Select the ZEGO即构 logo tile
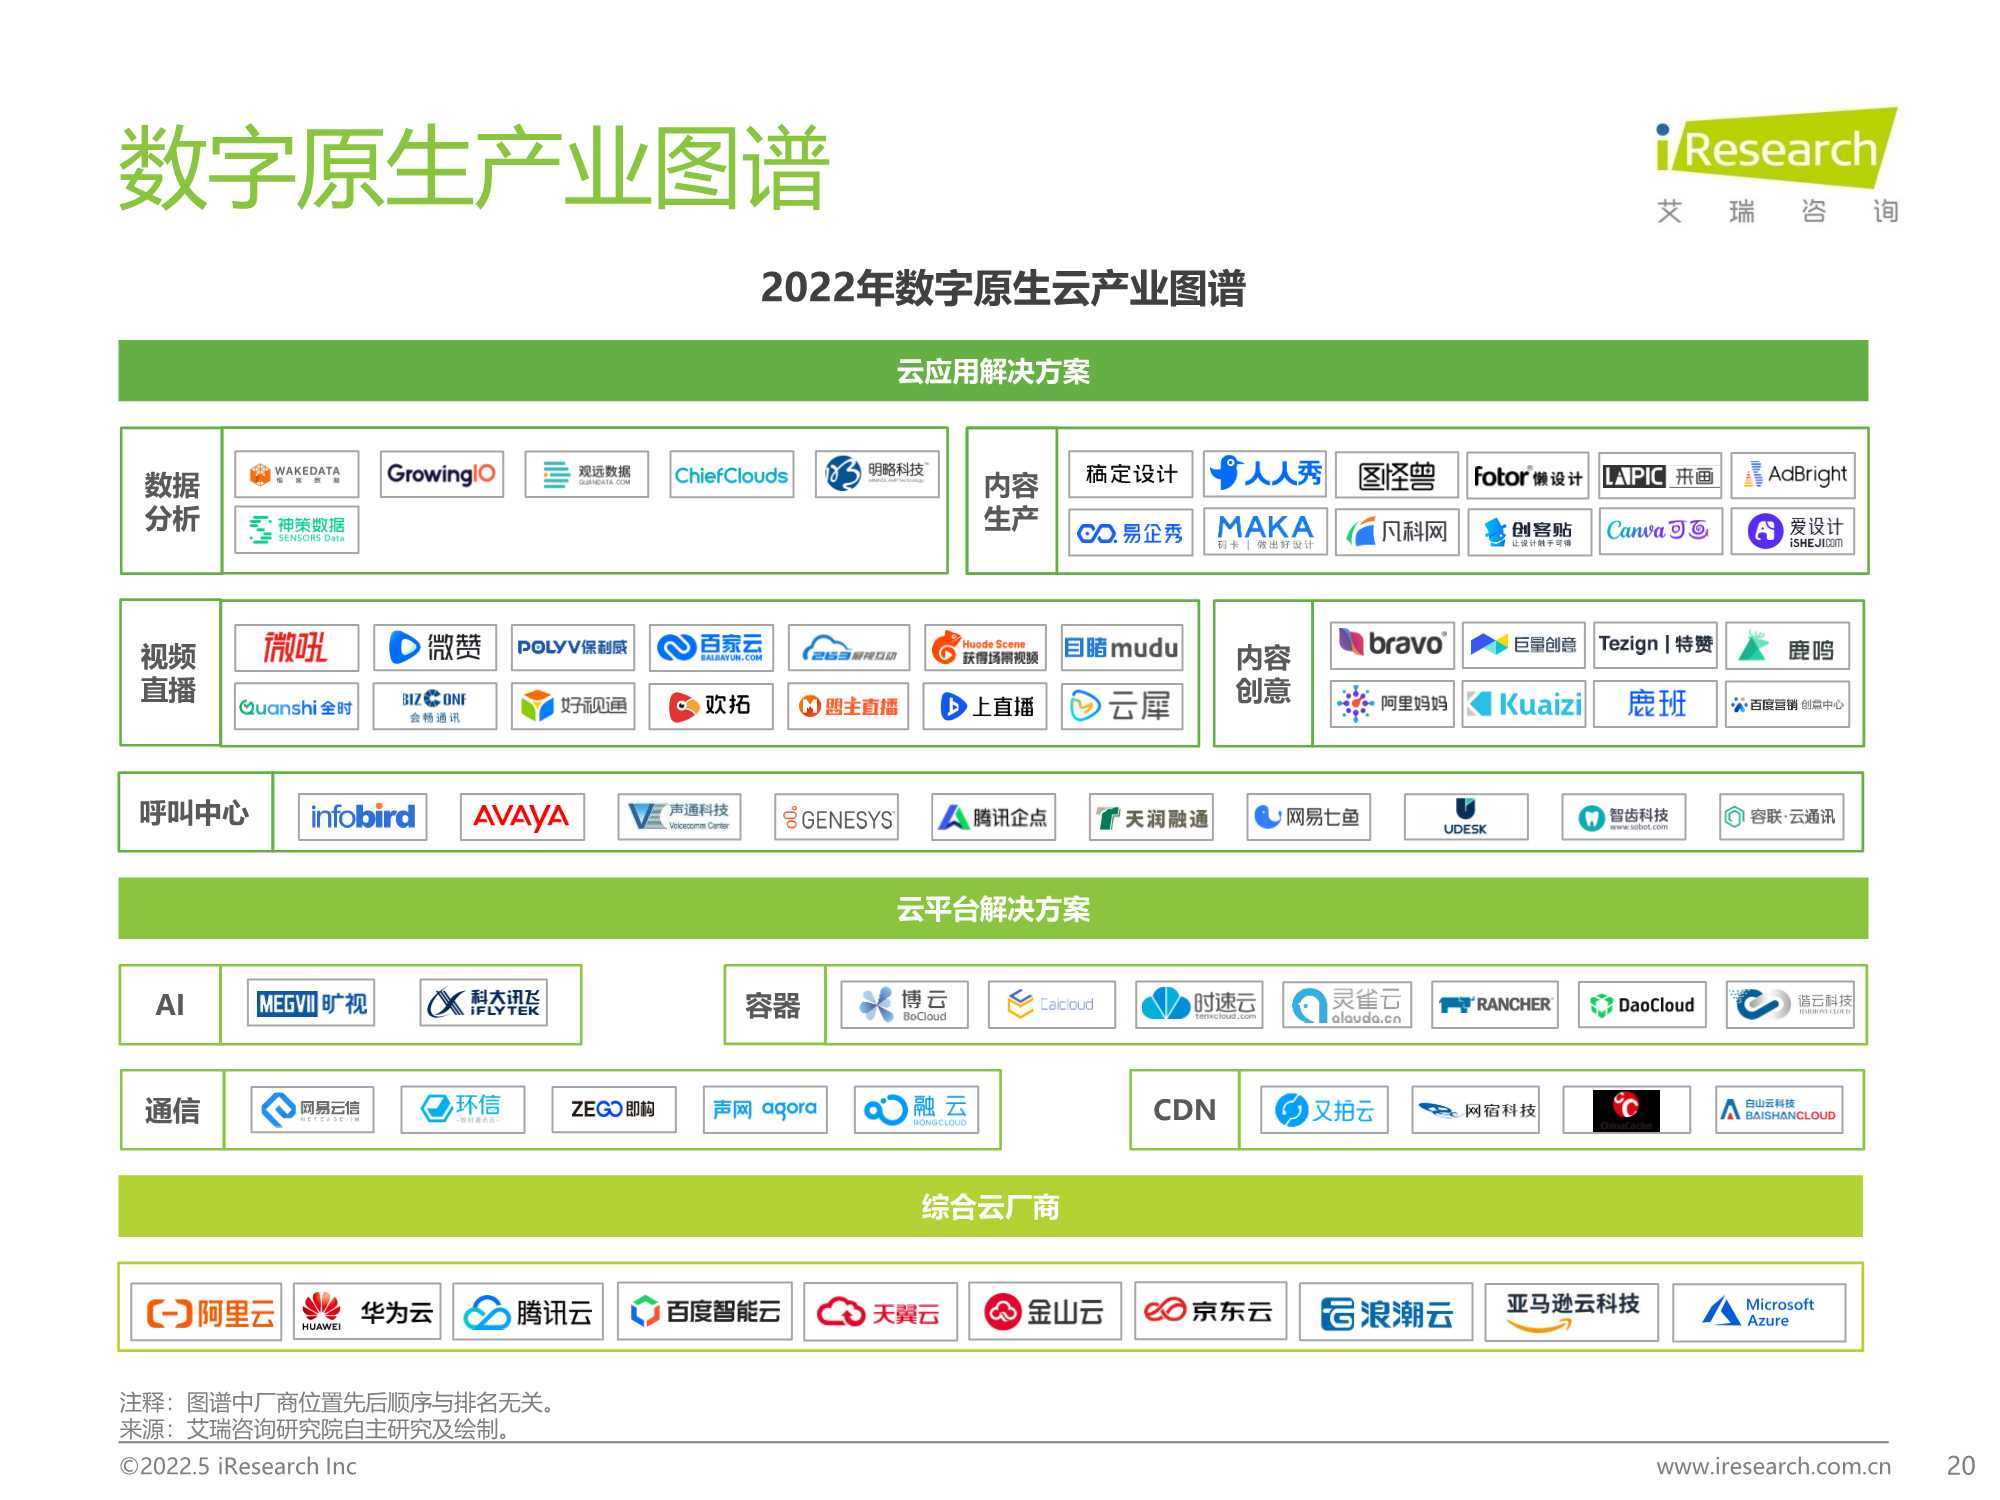The image size is (2000, 1500). (614, 1110)
